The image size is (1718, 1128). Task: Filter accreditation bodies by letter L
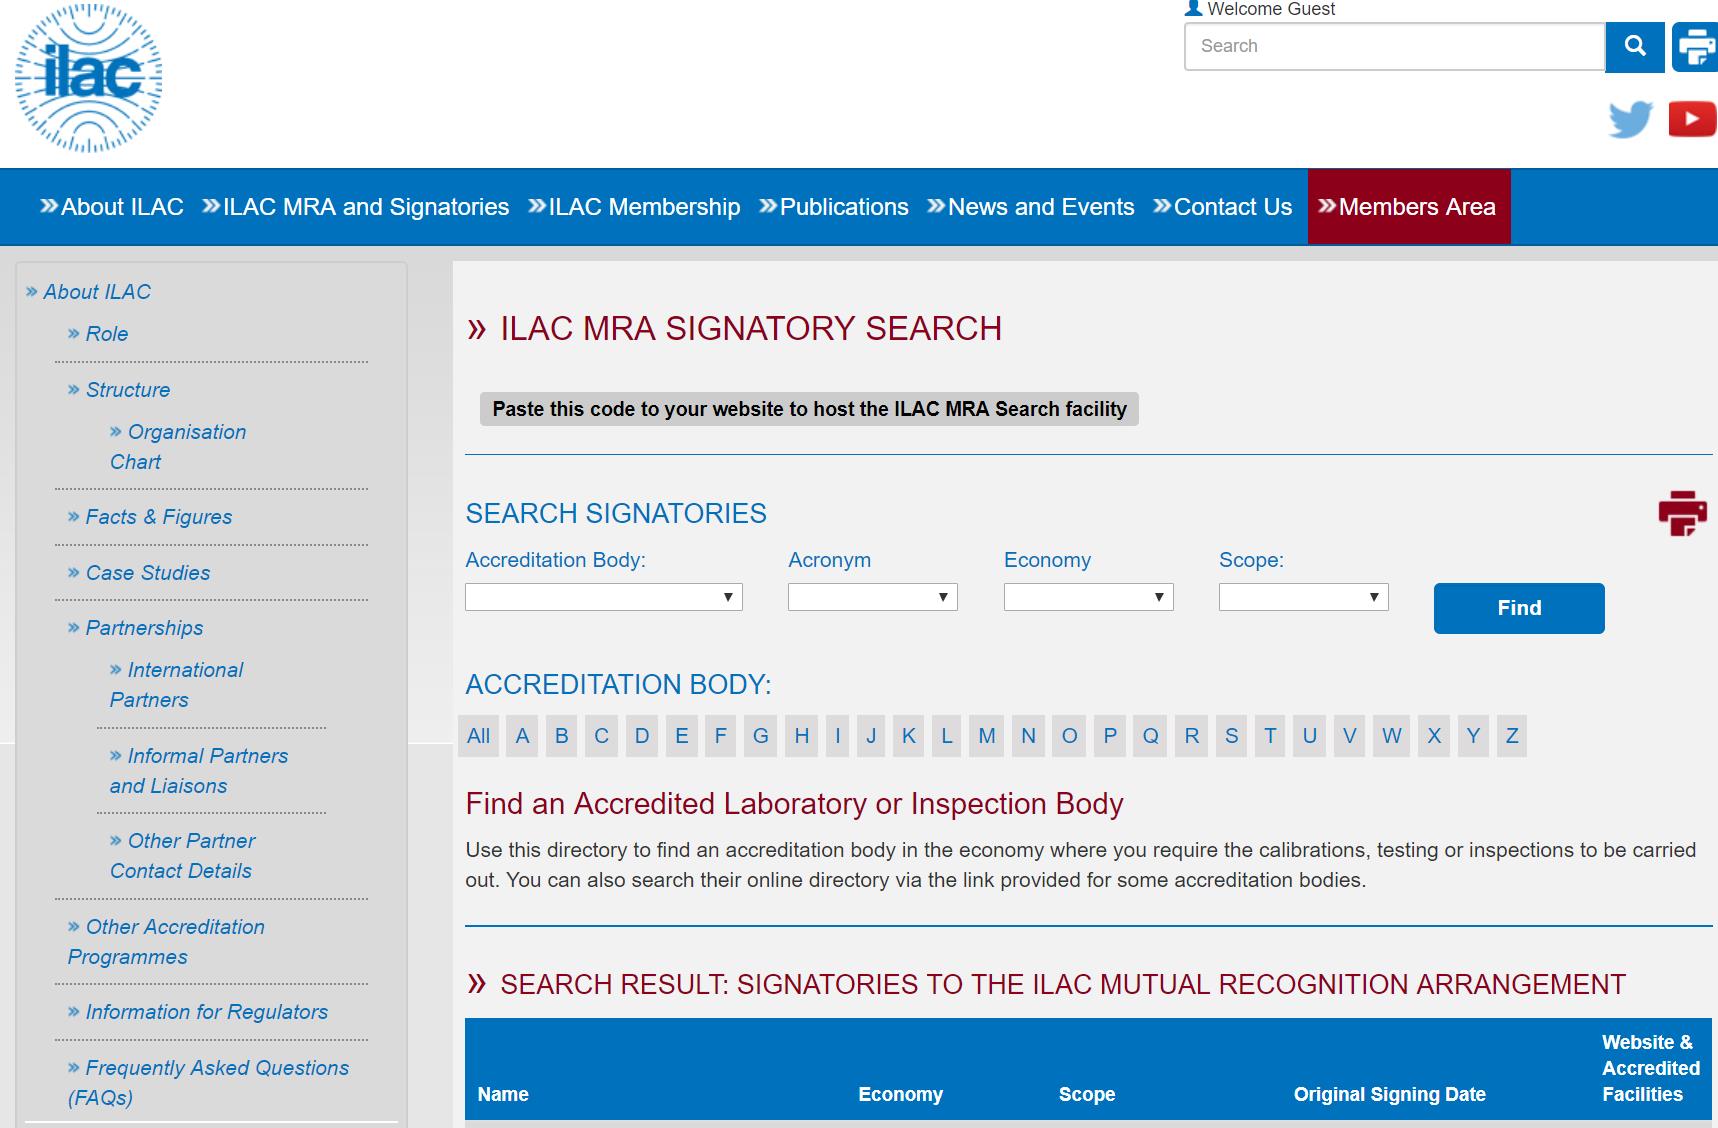947,736
